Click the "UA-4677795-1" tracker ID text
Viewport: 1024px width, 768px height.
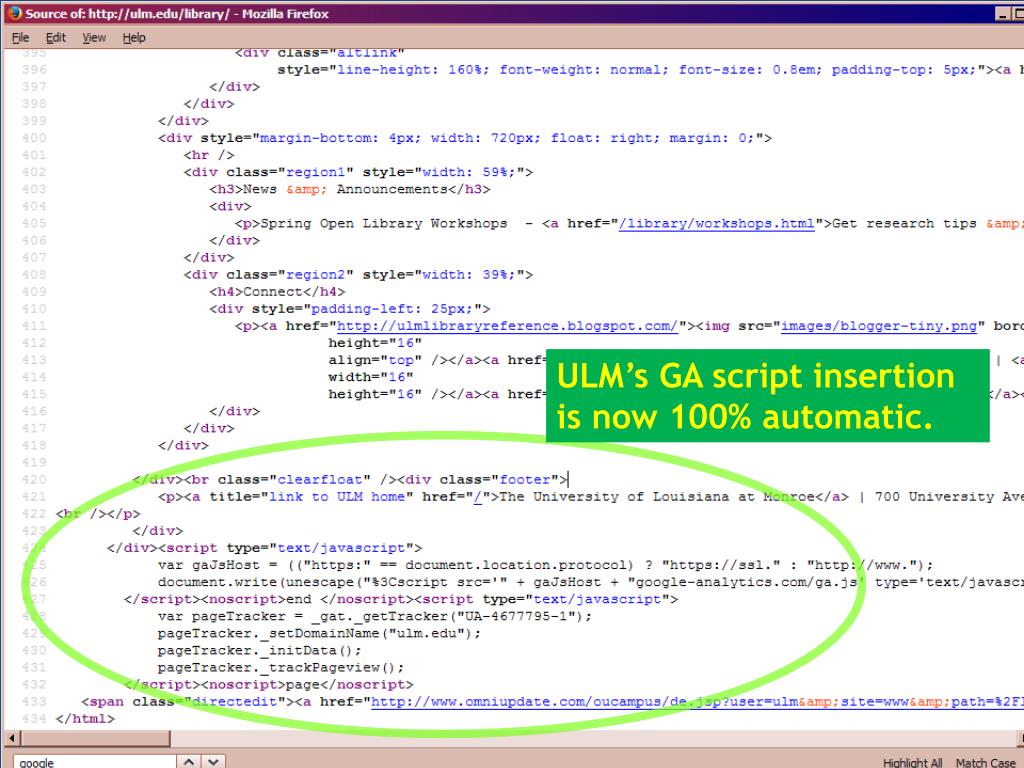click(516, 616)
